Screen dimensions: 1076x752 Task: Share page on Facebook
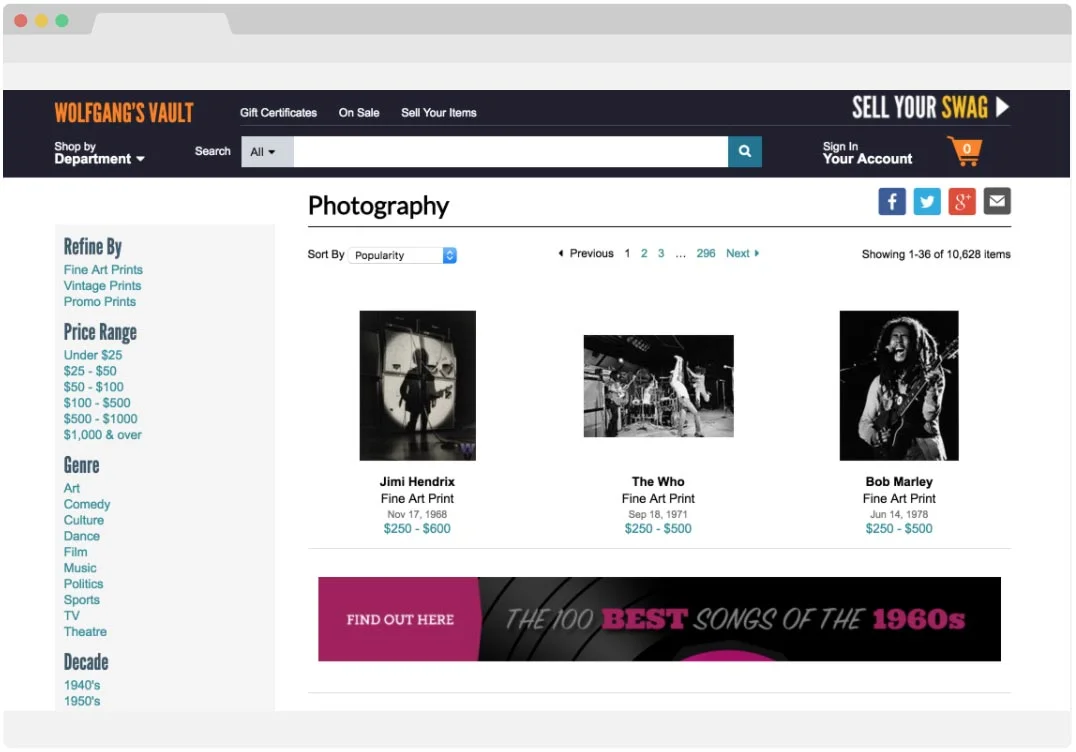pos(891,201)
